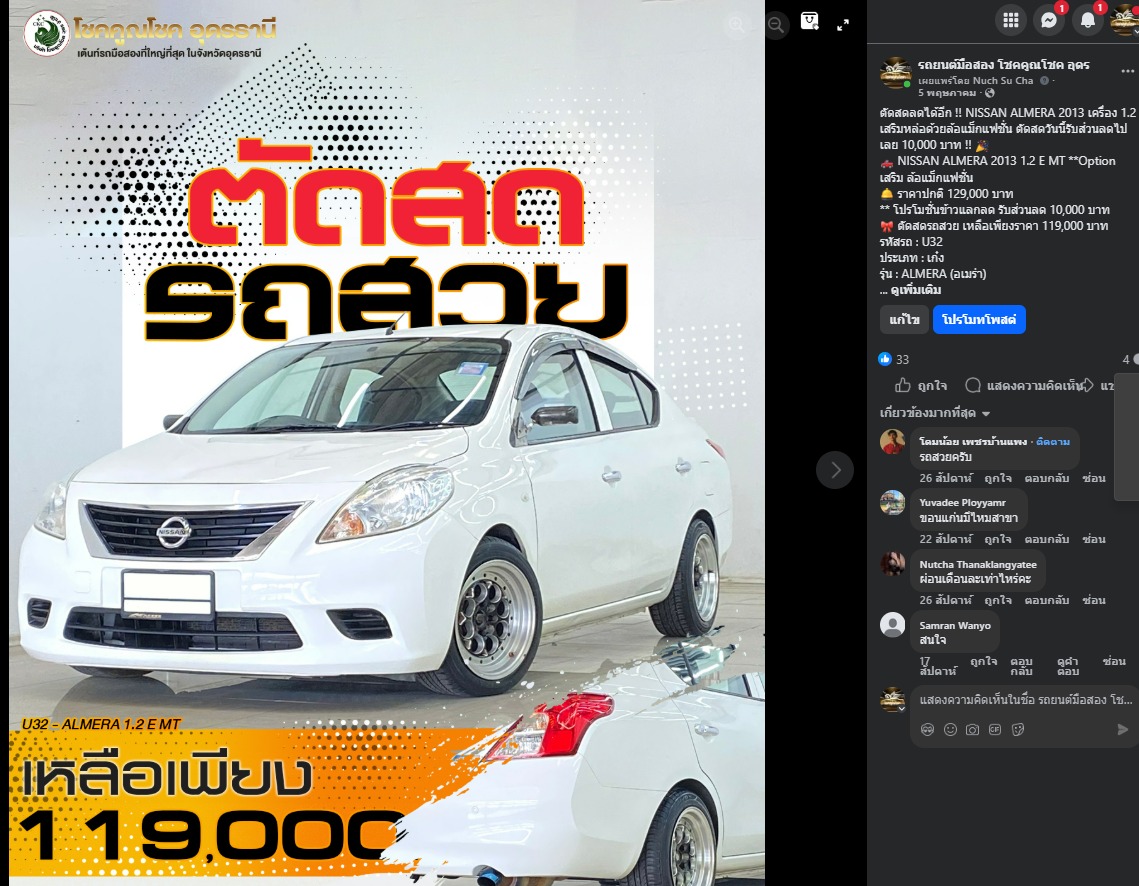
Task: Send the comment with arrow icon
Action: coord(1122,730)
